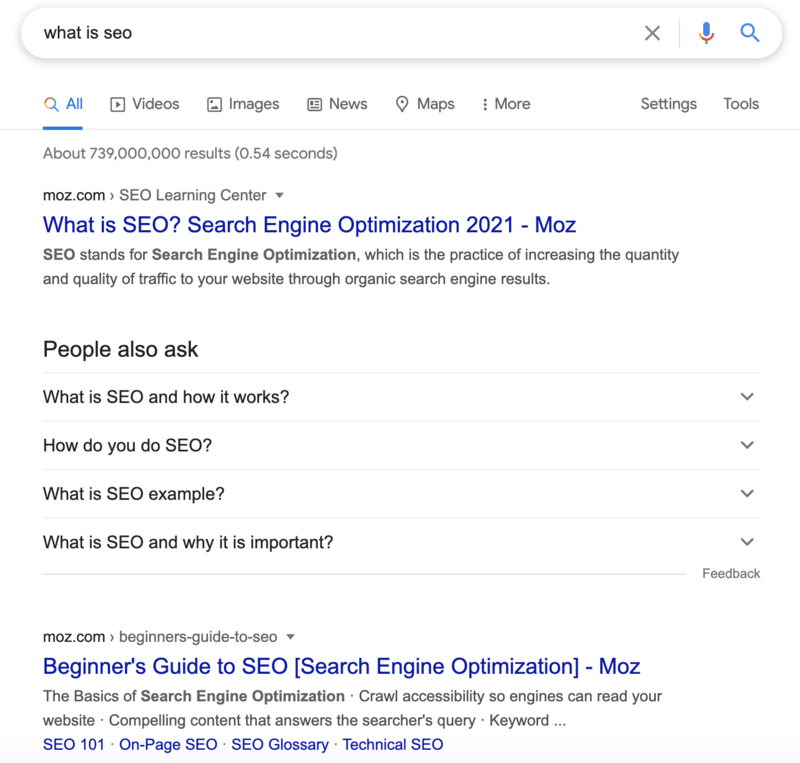Click the Feedback link
The height and width of the screenshot is (763, 800).
[733, 573]
